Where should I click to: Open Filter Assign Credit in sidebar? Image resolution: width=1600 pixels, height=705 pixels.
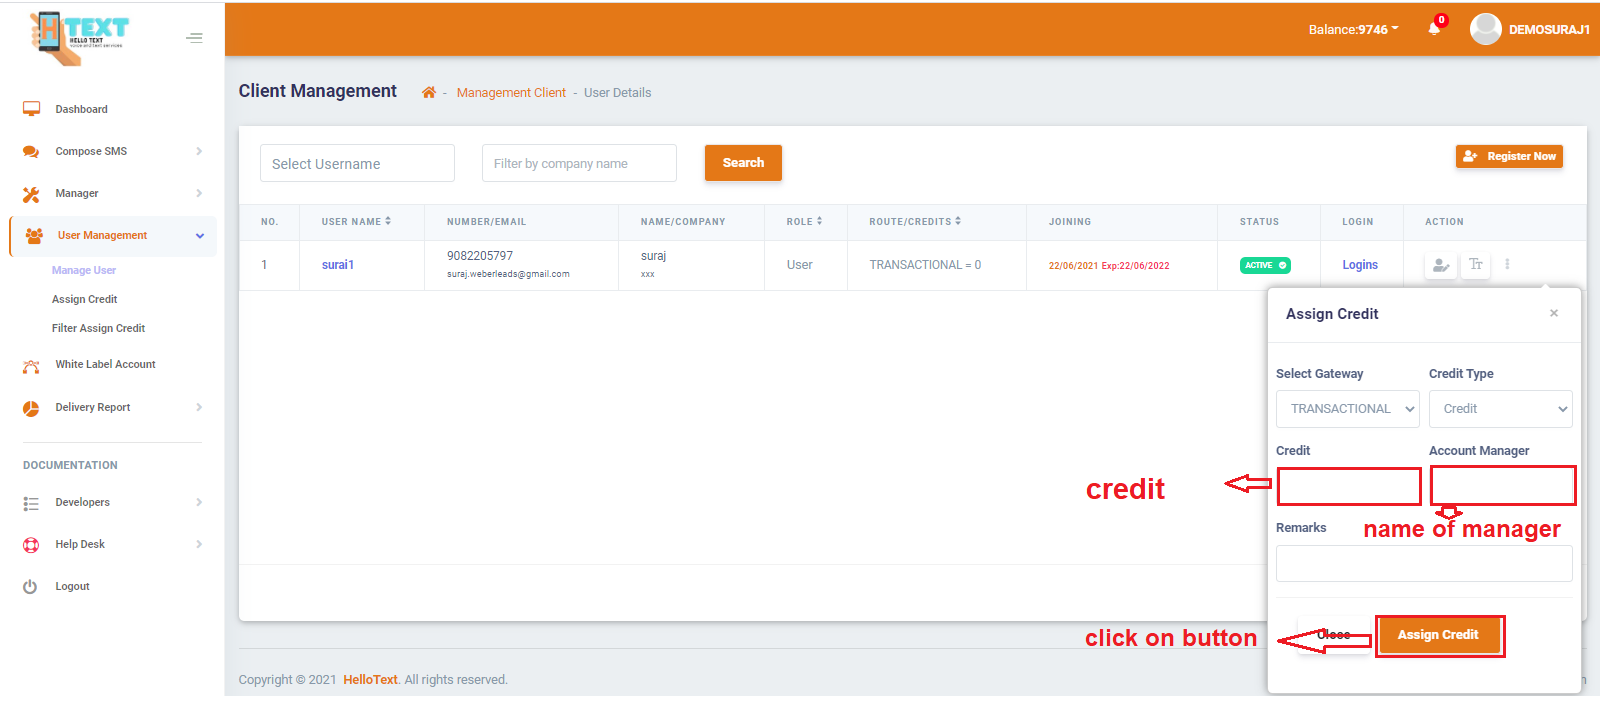(98, 329)
